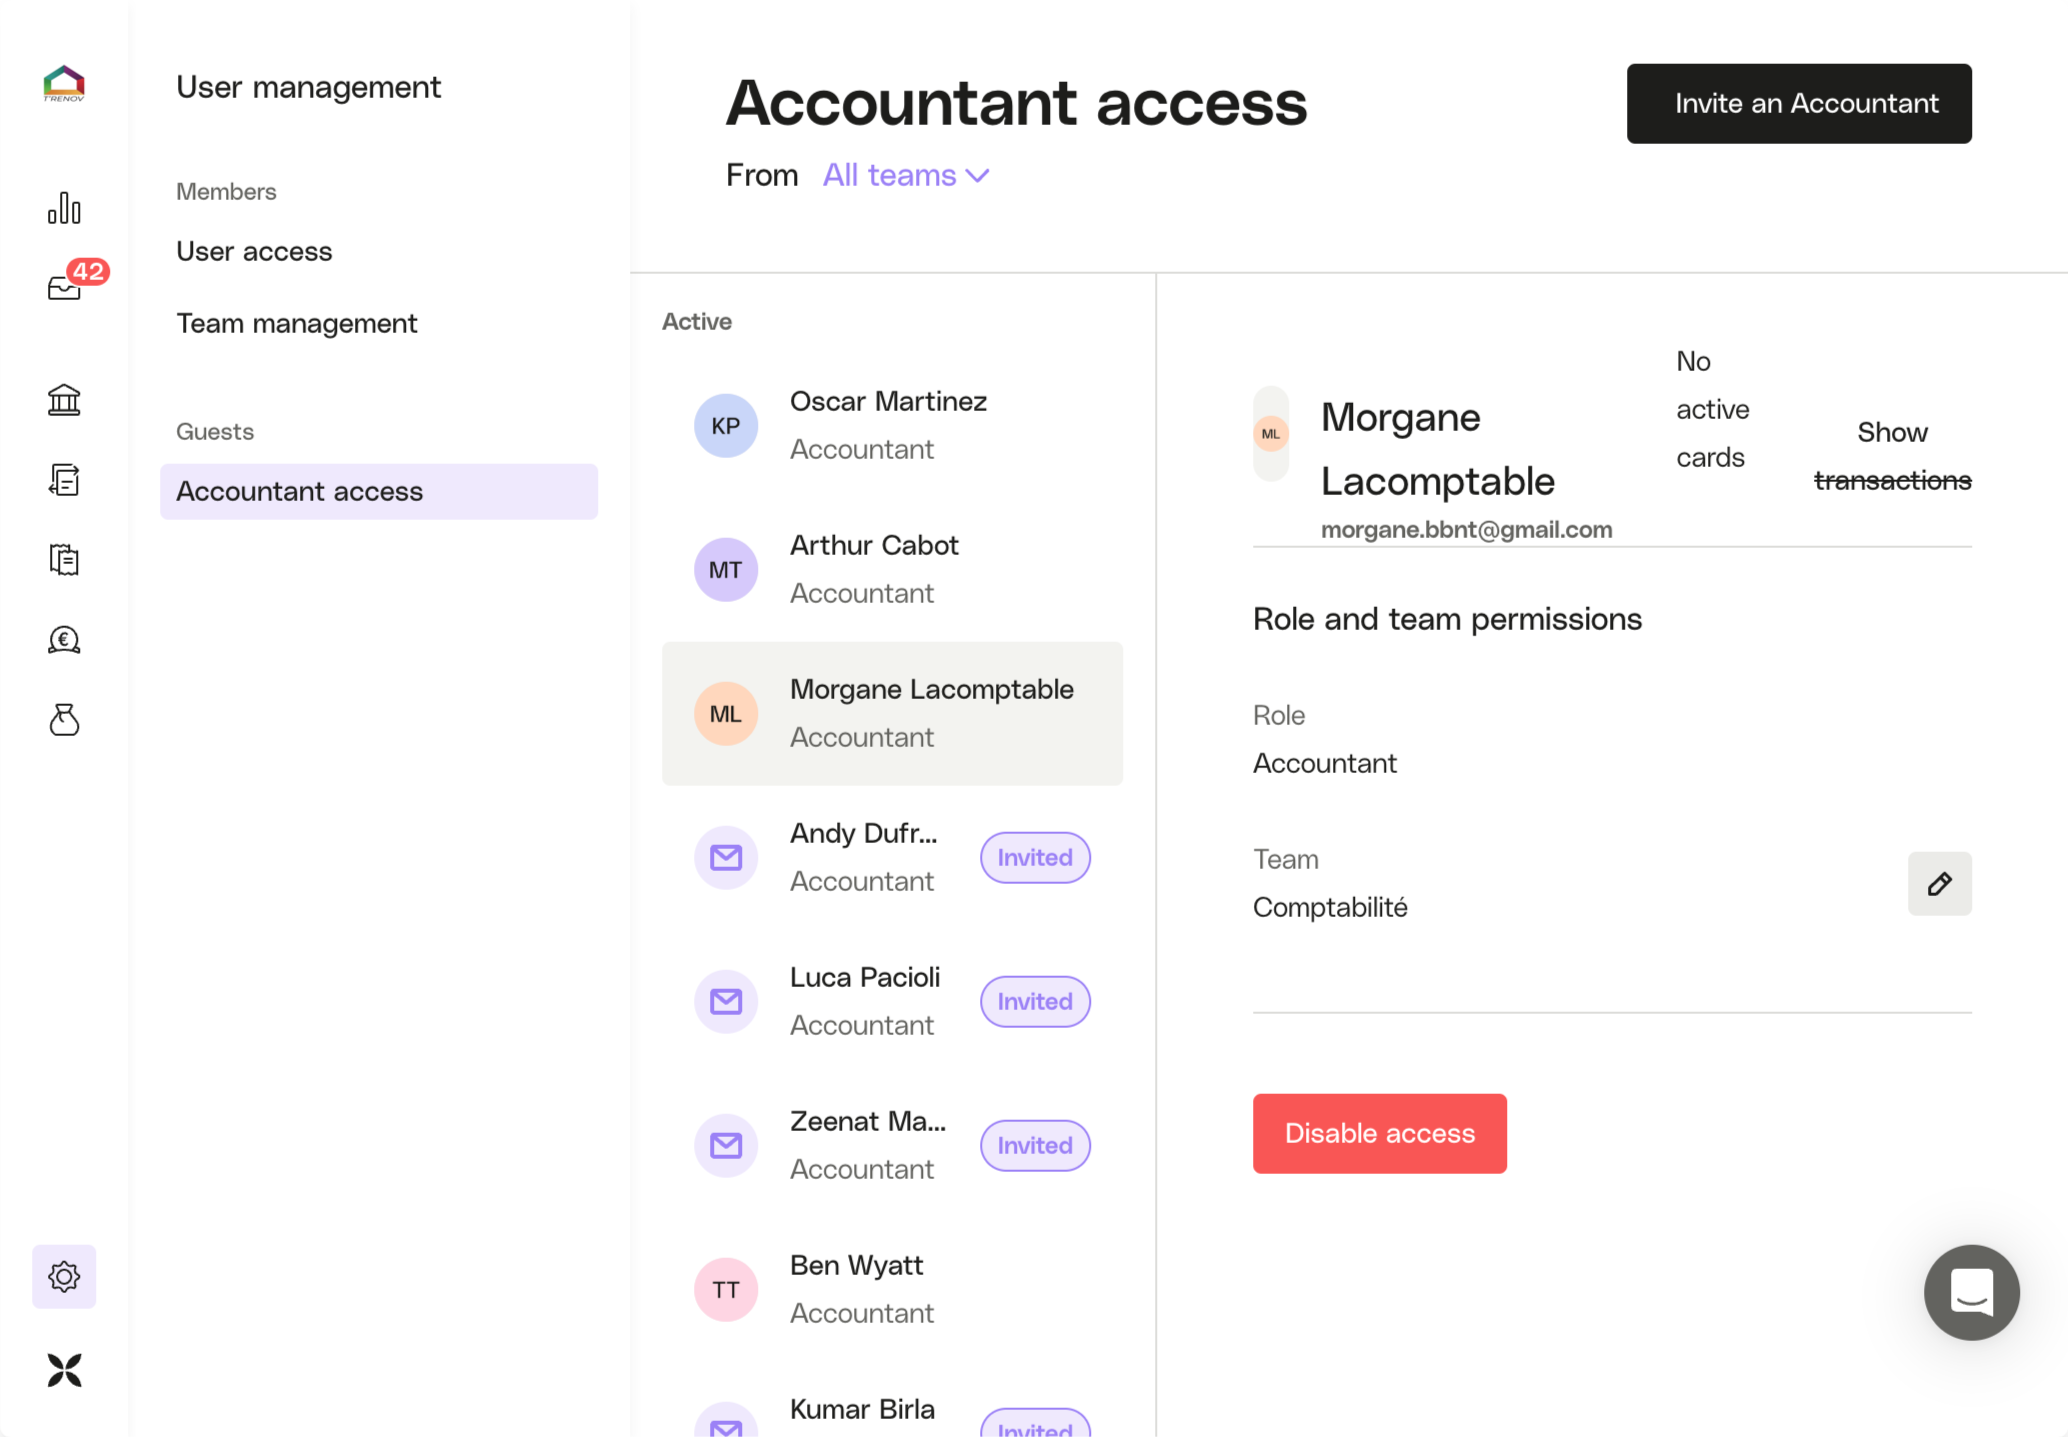This screenshot has width=2068, height=1437.
Task: Click Ben Wyatt's TT avatar
Action: click(x=726, y=1289)
